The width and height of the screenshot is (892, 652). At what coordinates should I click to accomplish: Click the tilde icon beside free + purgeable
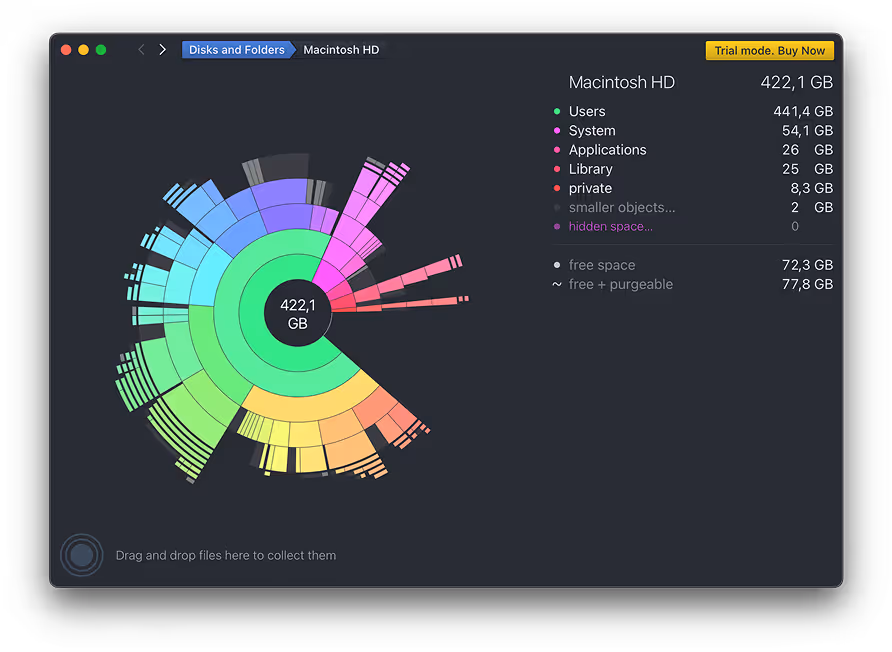coord(557,284)
